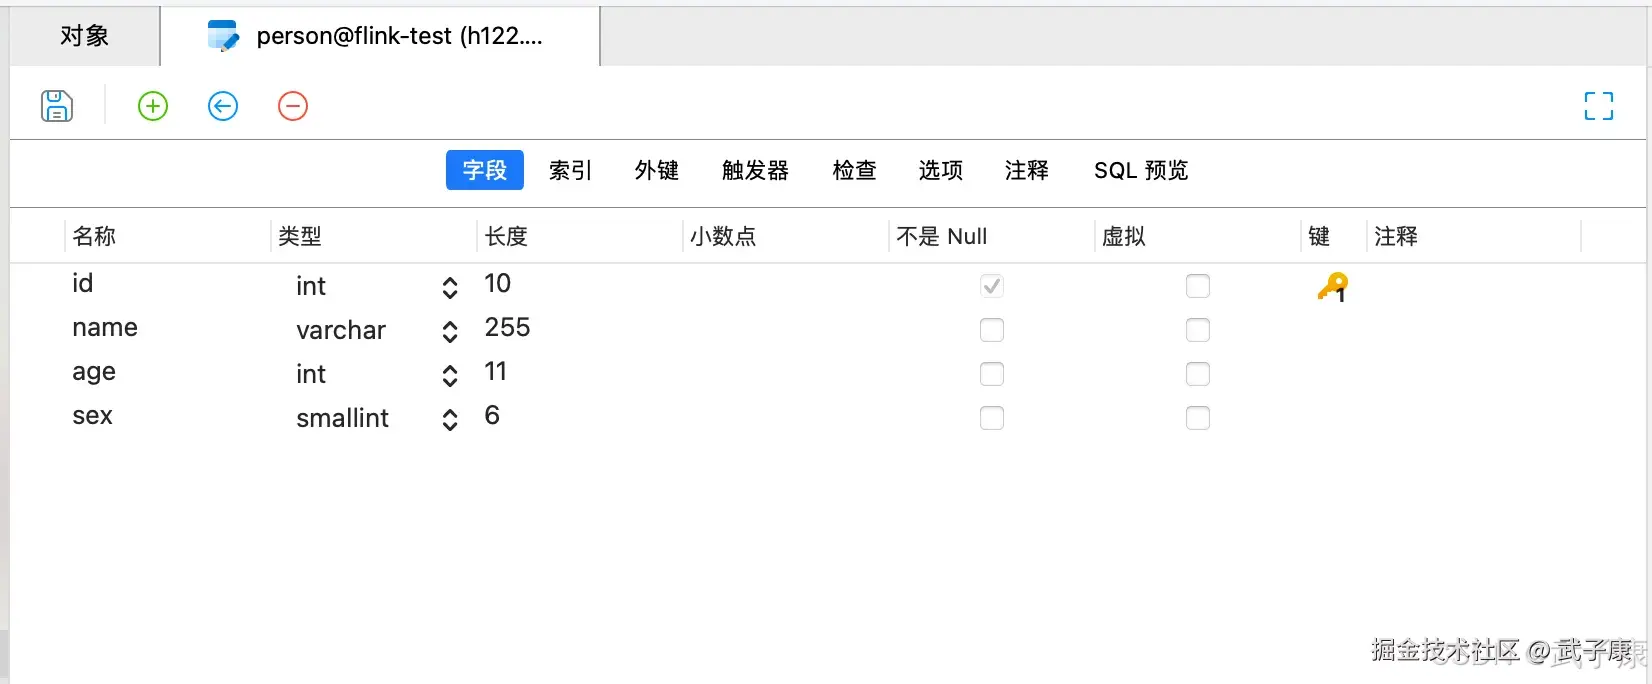Open smallint type dropdown for sex

450,419
